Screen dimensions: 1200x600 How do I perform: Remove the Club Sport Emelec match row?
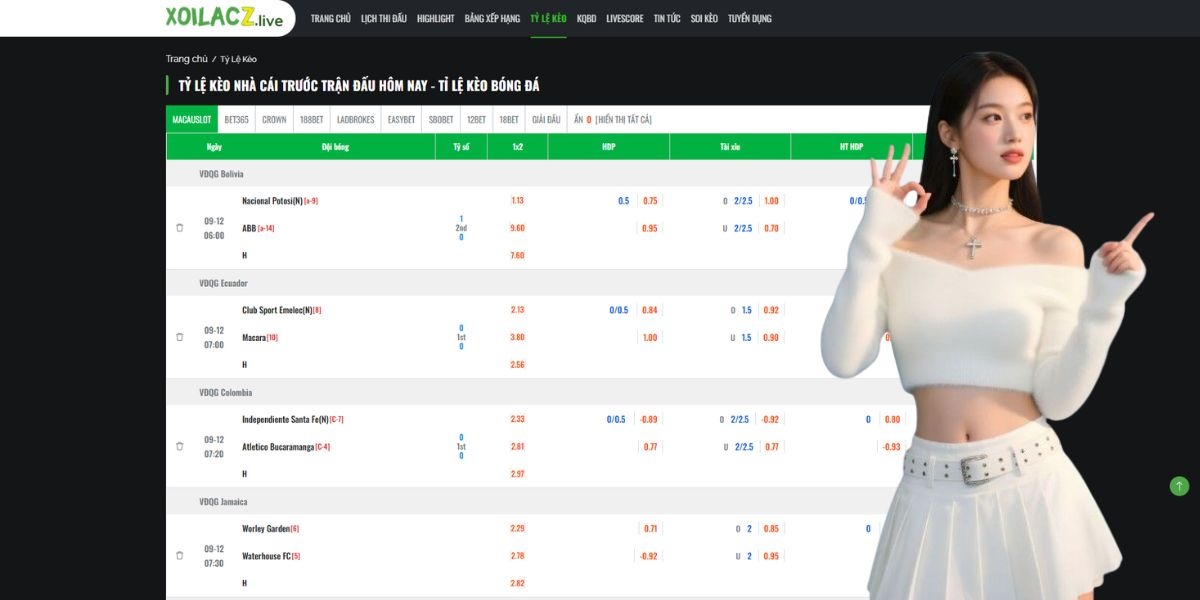pos(179,337)
